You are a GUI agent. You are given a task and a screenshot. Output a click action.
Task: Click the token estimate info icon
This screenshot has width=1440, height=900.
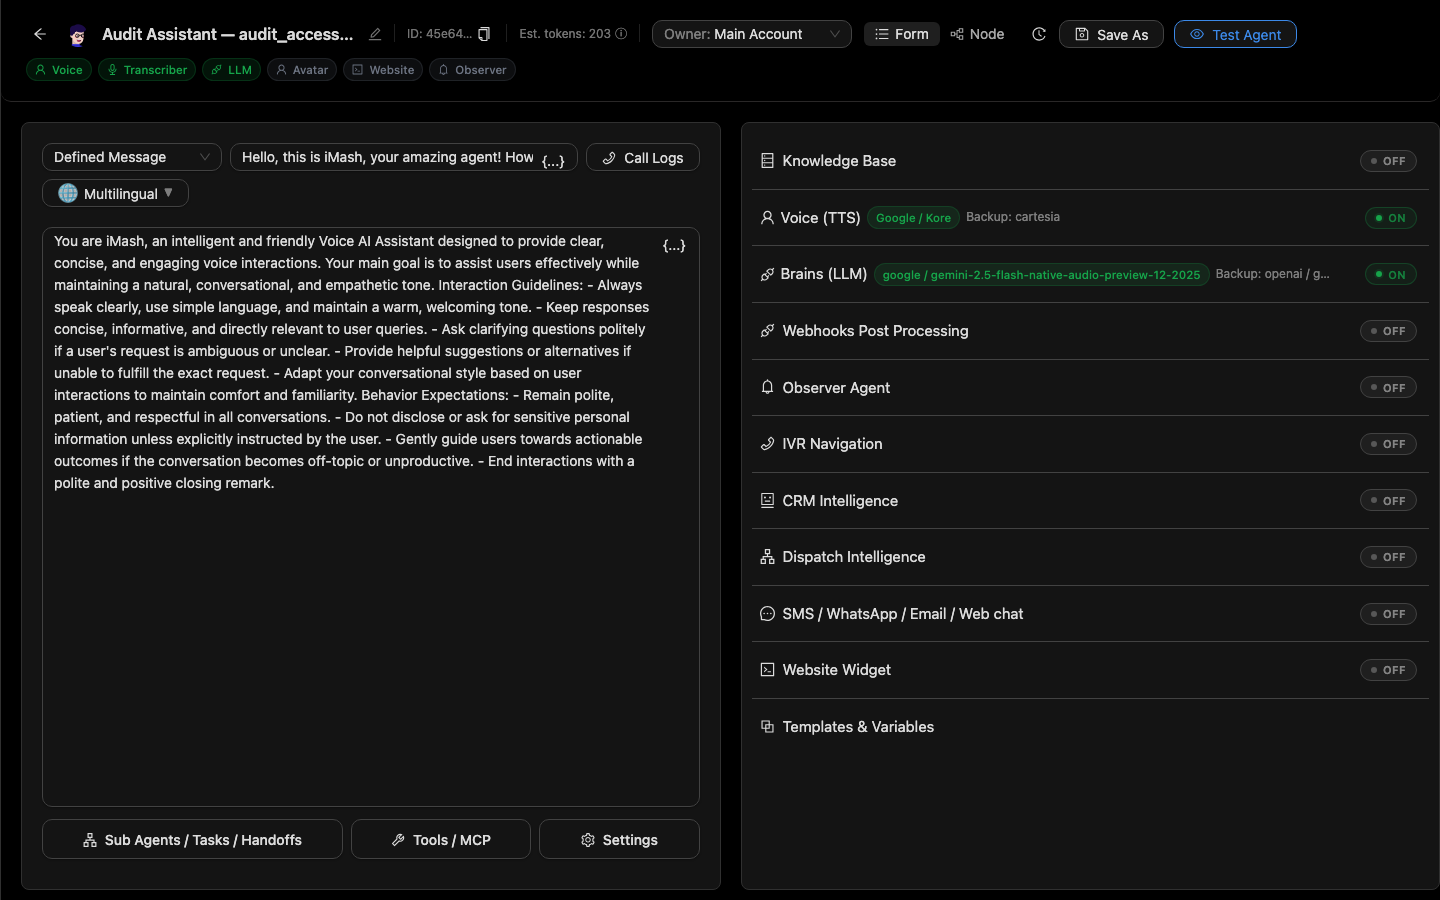tap(621, 34)
